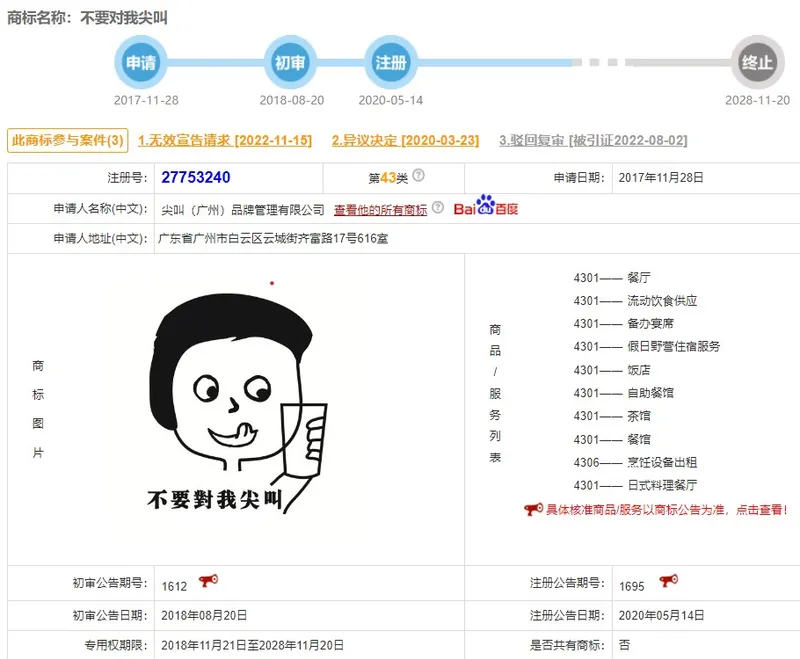The width and height of the screenshot is (800, 659).
Task: Select service item 自助餐馆
Action: pos(651,393)
